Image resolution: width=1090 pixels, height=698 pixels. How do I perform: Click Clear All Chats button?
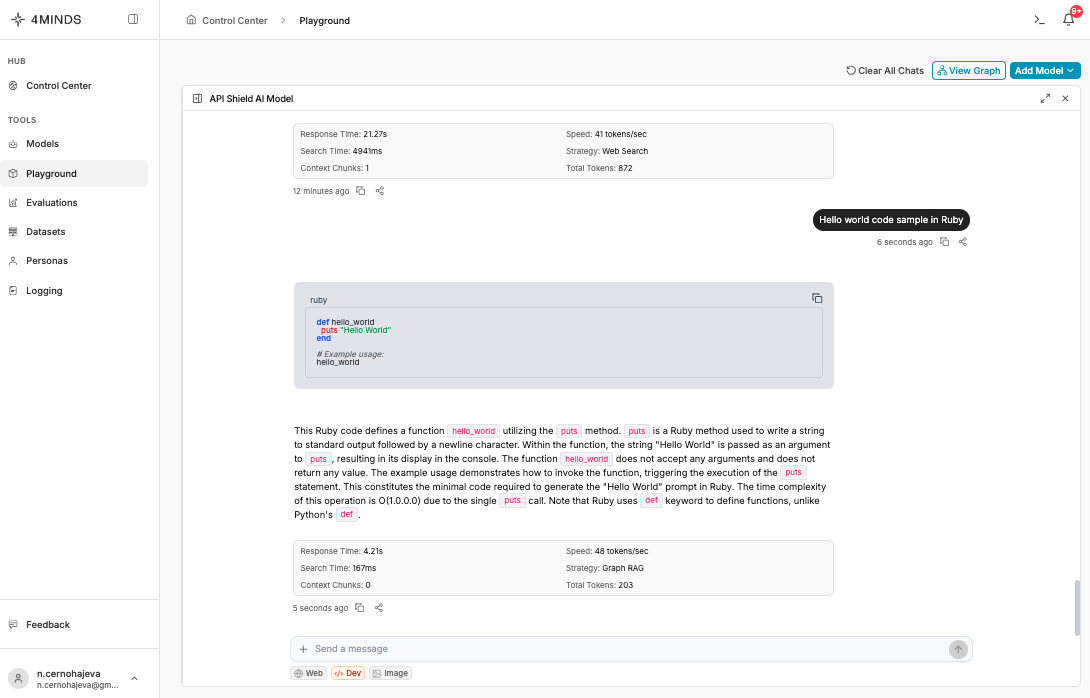(884, 70)
